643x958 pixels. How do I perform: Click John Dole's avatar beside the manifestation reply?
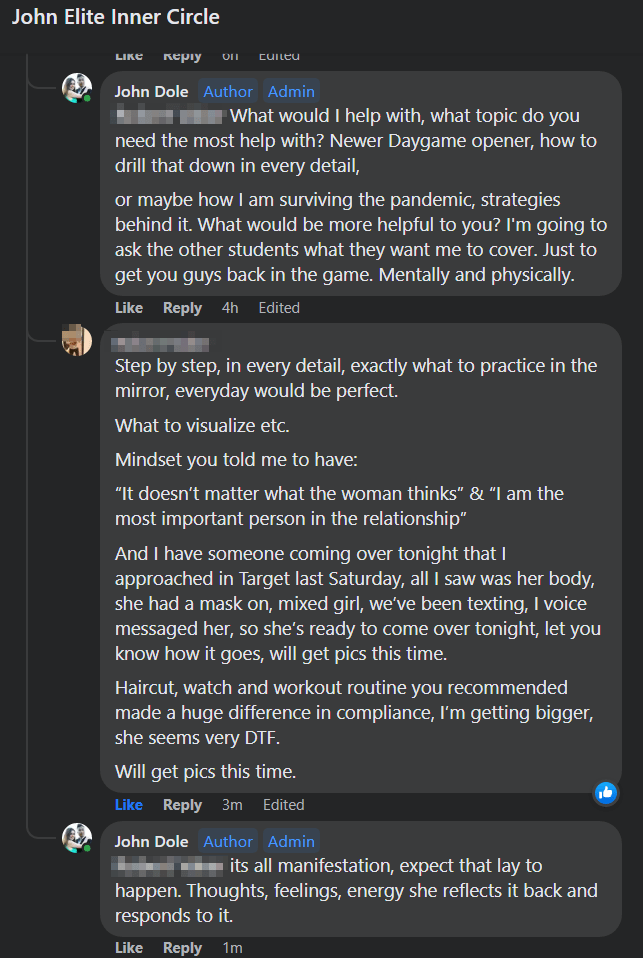(x=77, y=839)
